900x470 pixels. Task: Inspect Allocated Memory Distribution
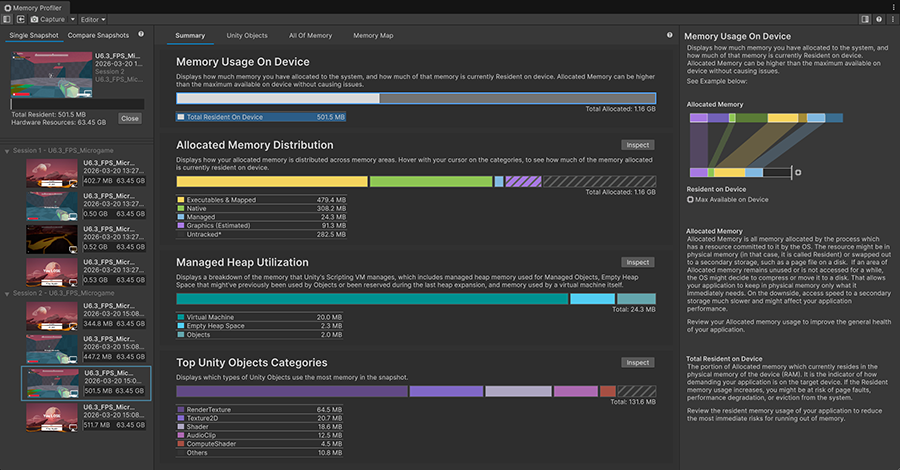[x=638, y=145]
